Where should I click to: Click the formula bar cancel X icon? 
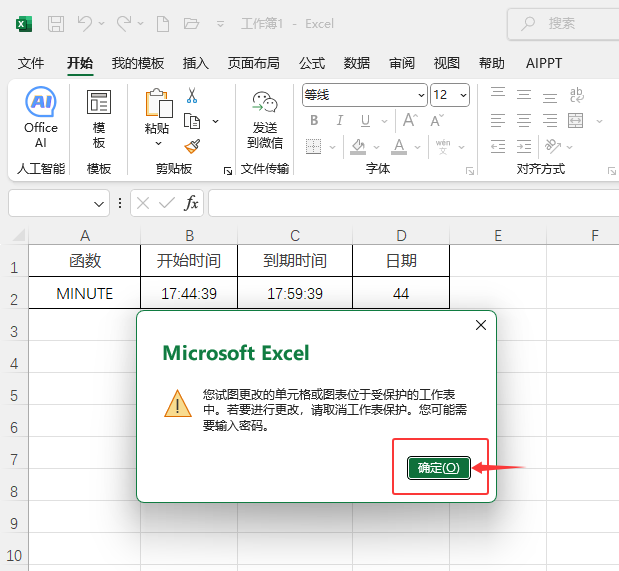[143, 203]
